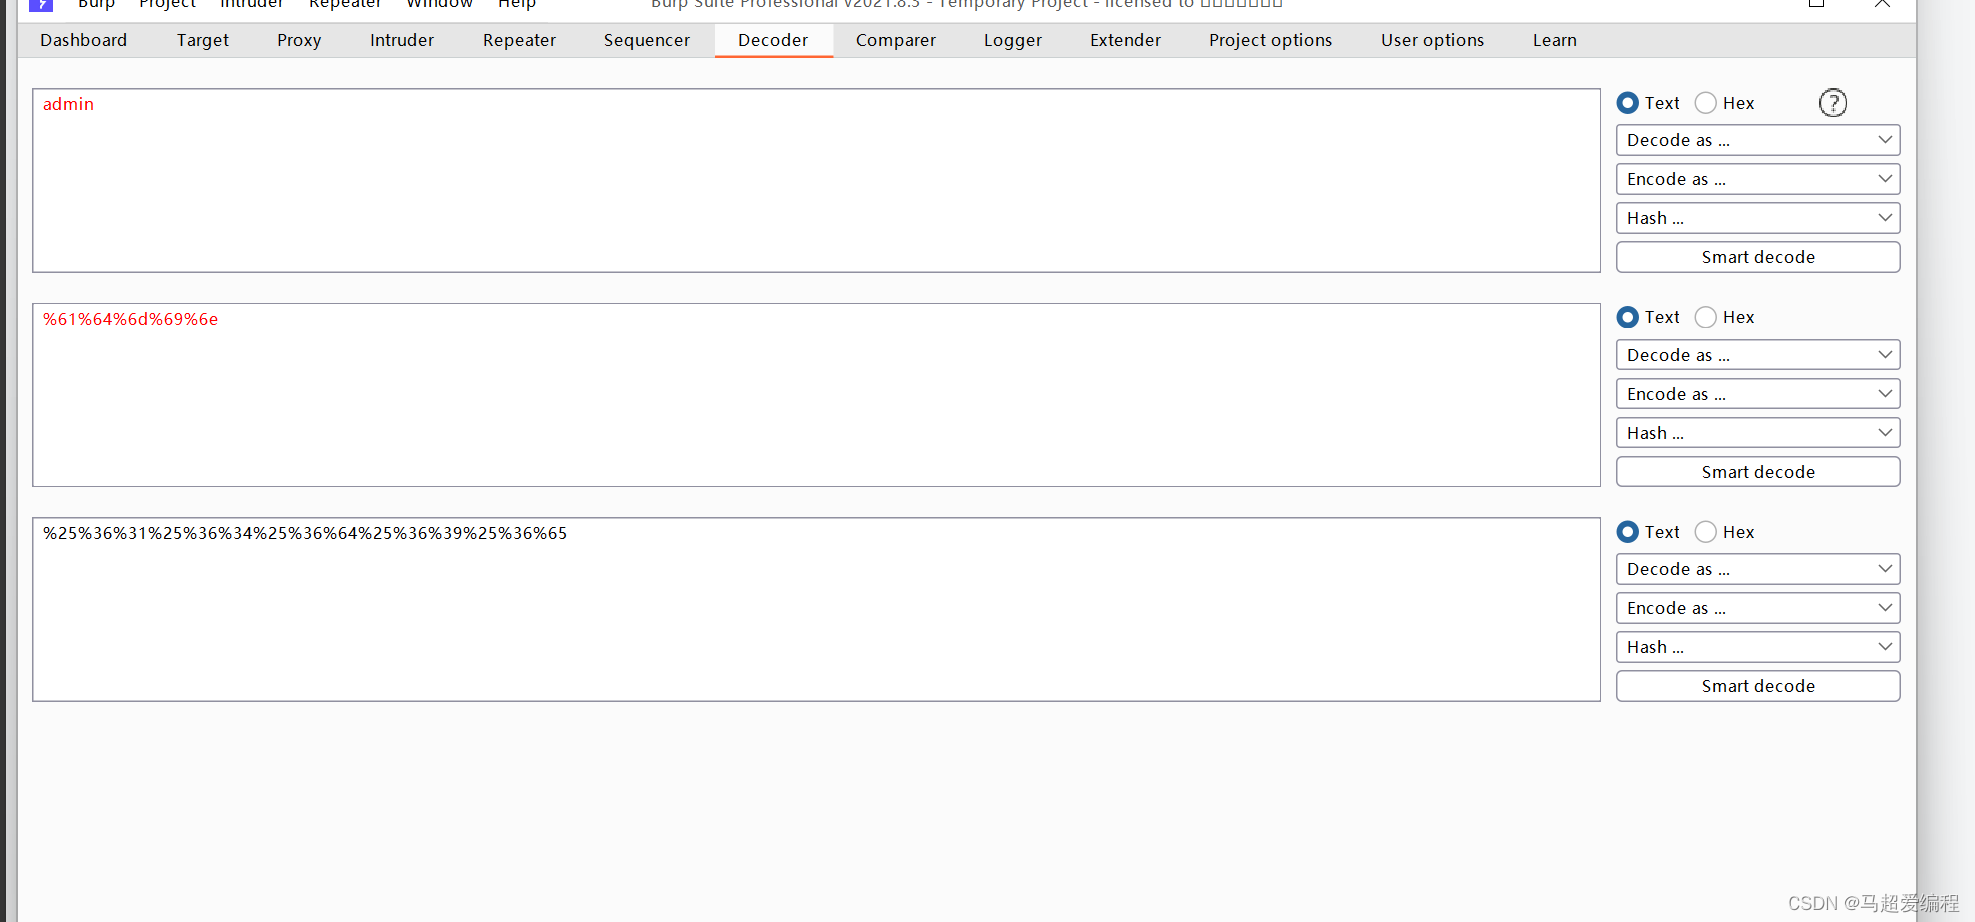Open the Help menu
This screenshot has height=922, width=1975.
click(x=517, y=4)
